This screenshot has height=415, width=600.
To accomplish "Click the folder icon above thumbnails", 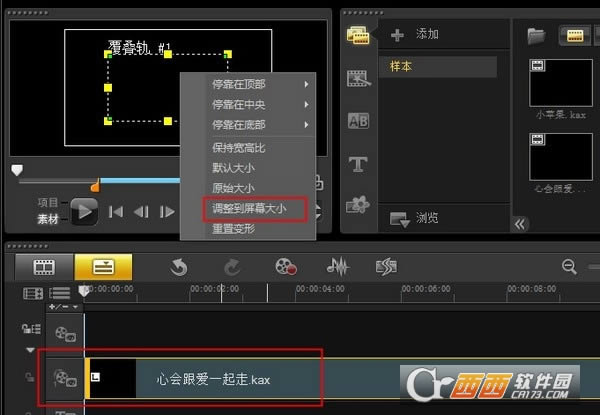I will [x=536, y=36].
